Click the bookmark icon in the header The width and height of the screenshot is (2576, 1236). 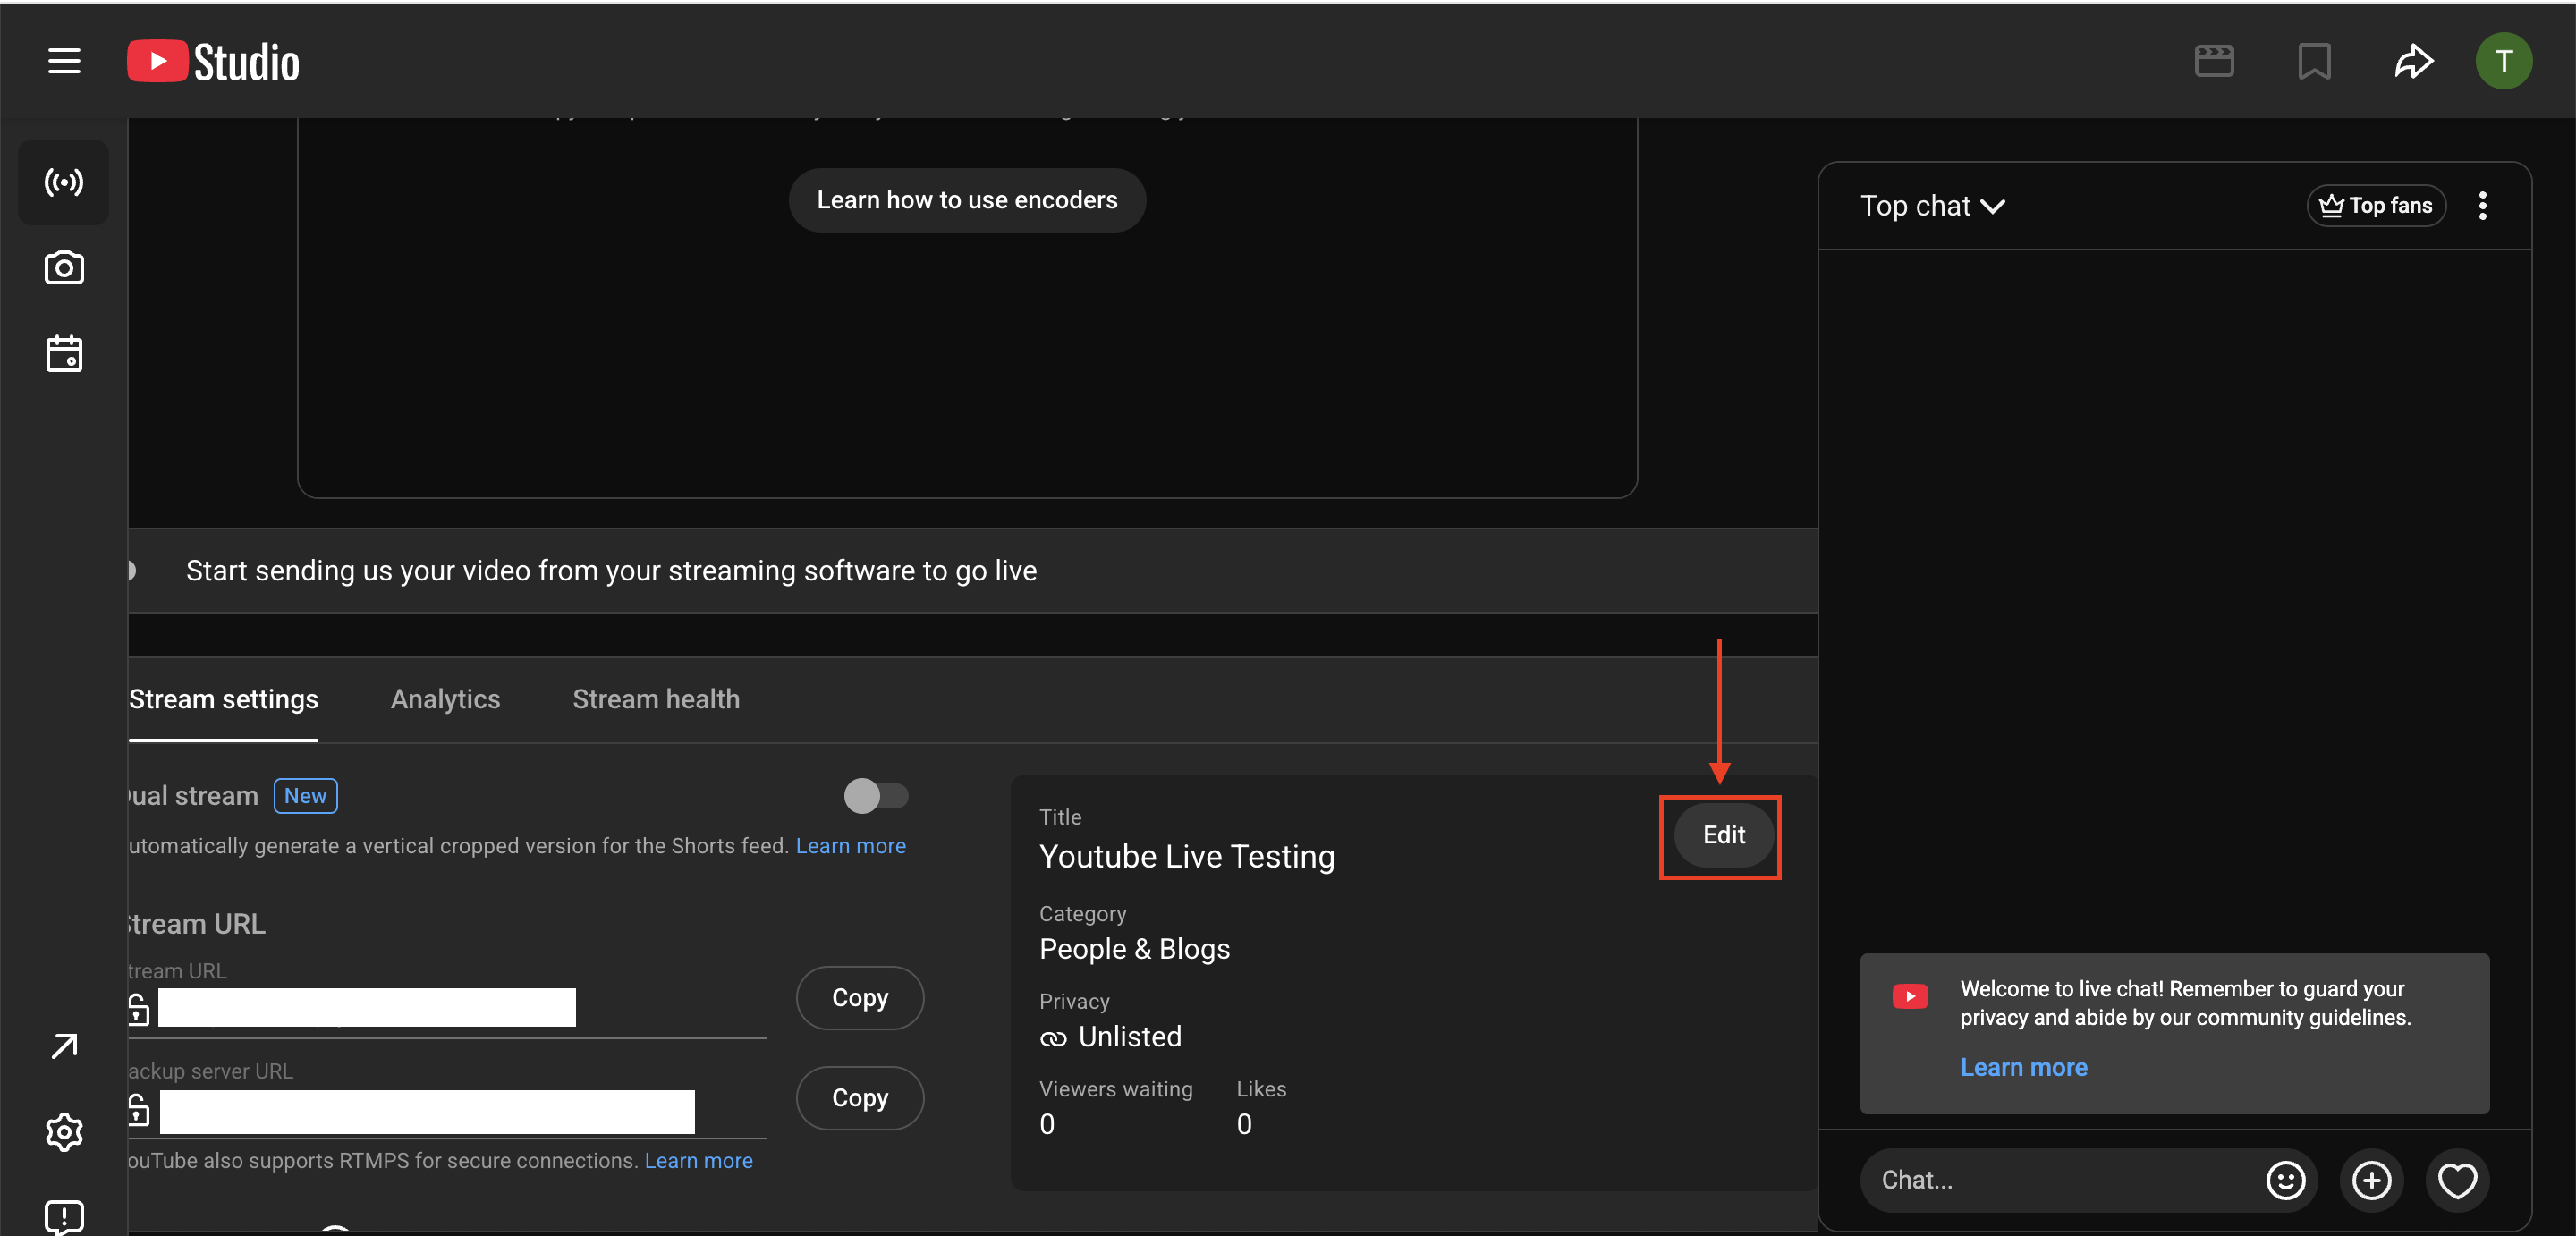[2313, 61]
